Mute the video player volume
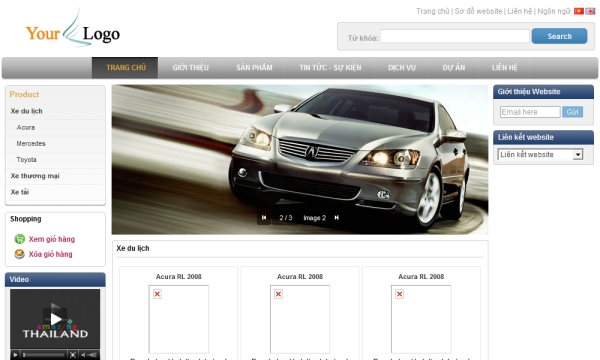Image resolution: width=600 pixels, height=360 pixels. (x=83, y=355)
